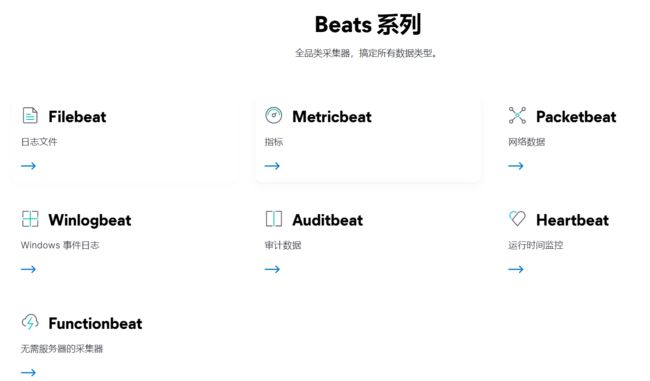Open the Metricbeat heading link
The image size is (650, 381).
coord(332,116)
